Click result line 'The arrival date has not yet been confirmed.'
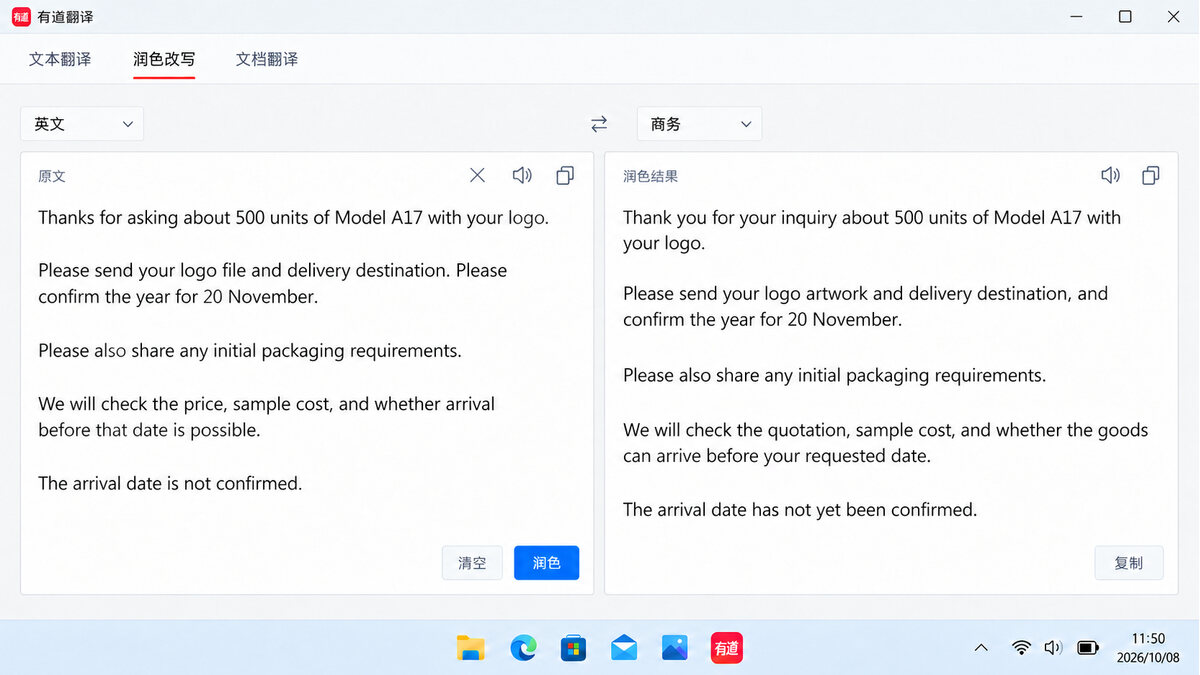 (x=800, y=510)
